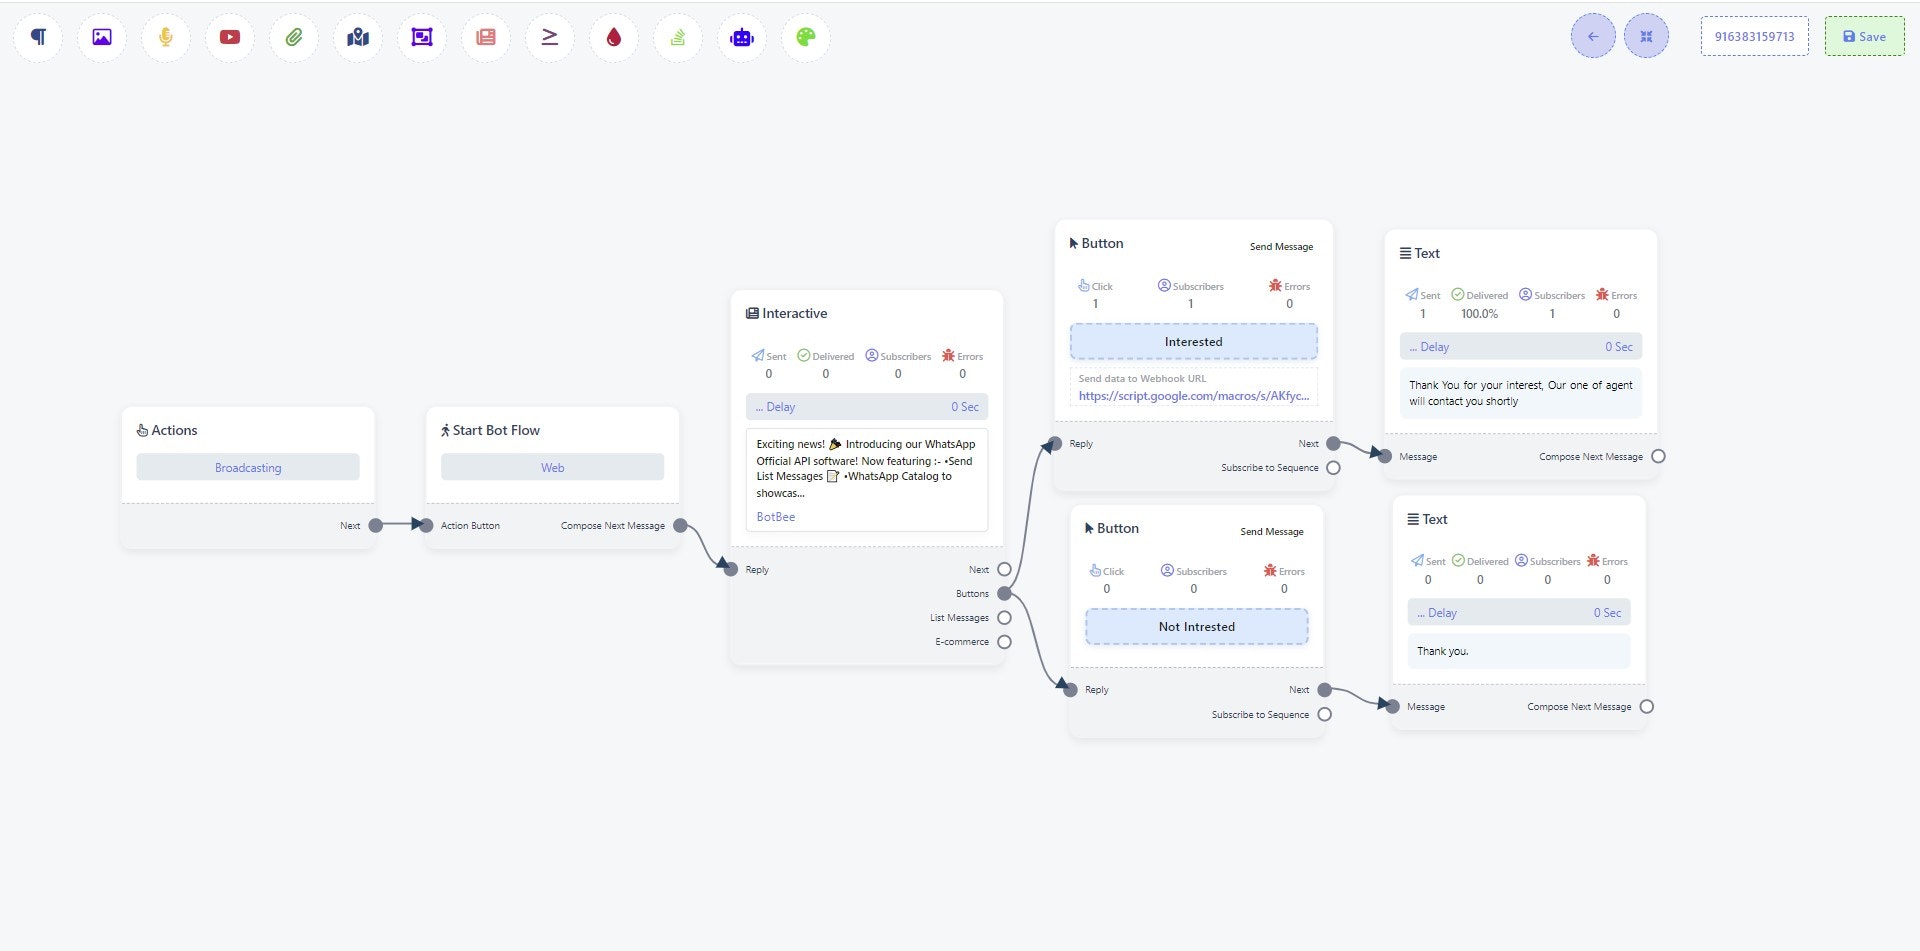Click the Errors bug icon in Interactive node
This screenshot has width=1920, height=951.
[948, 355]
